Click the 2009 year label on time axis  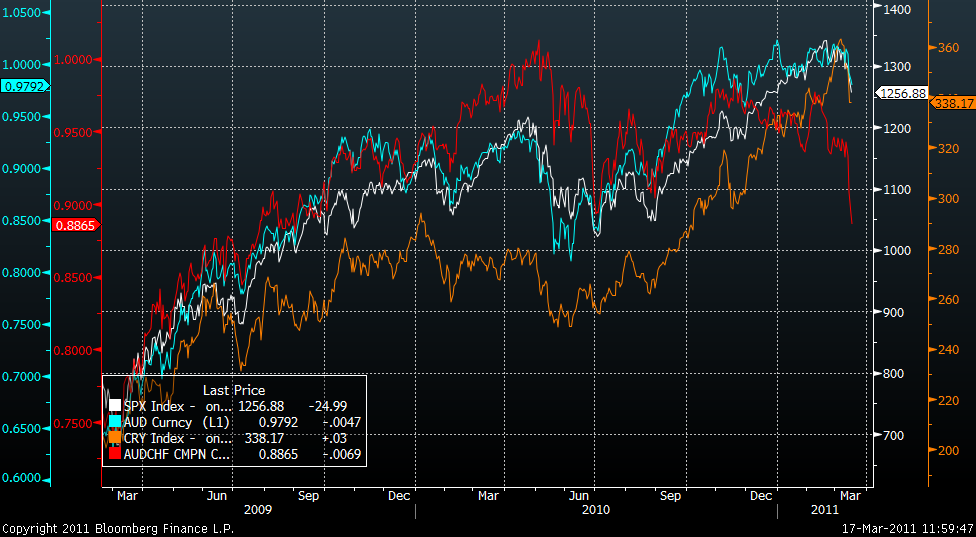(259, 510)
